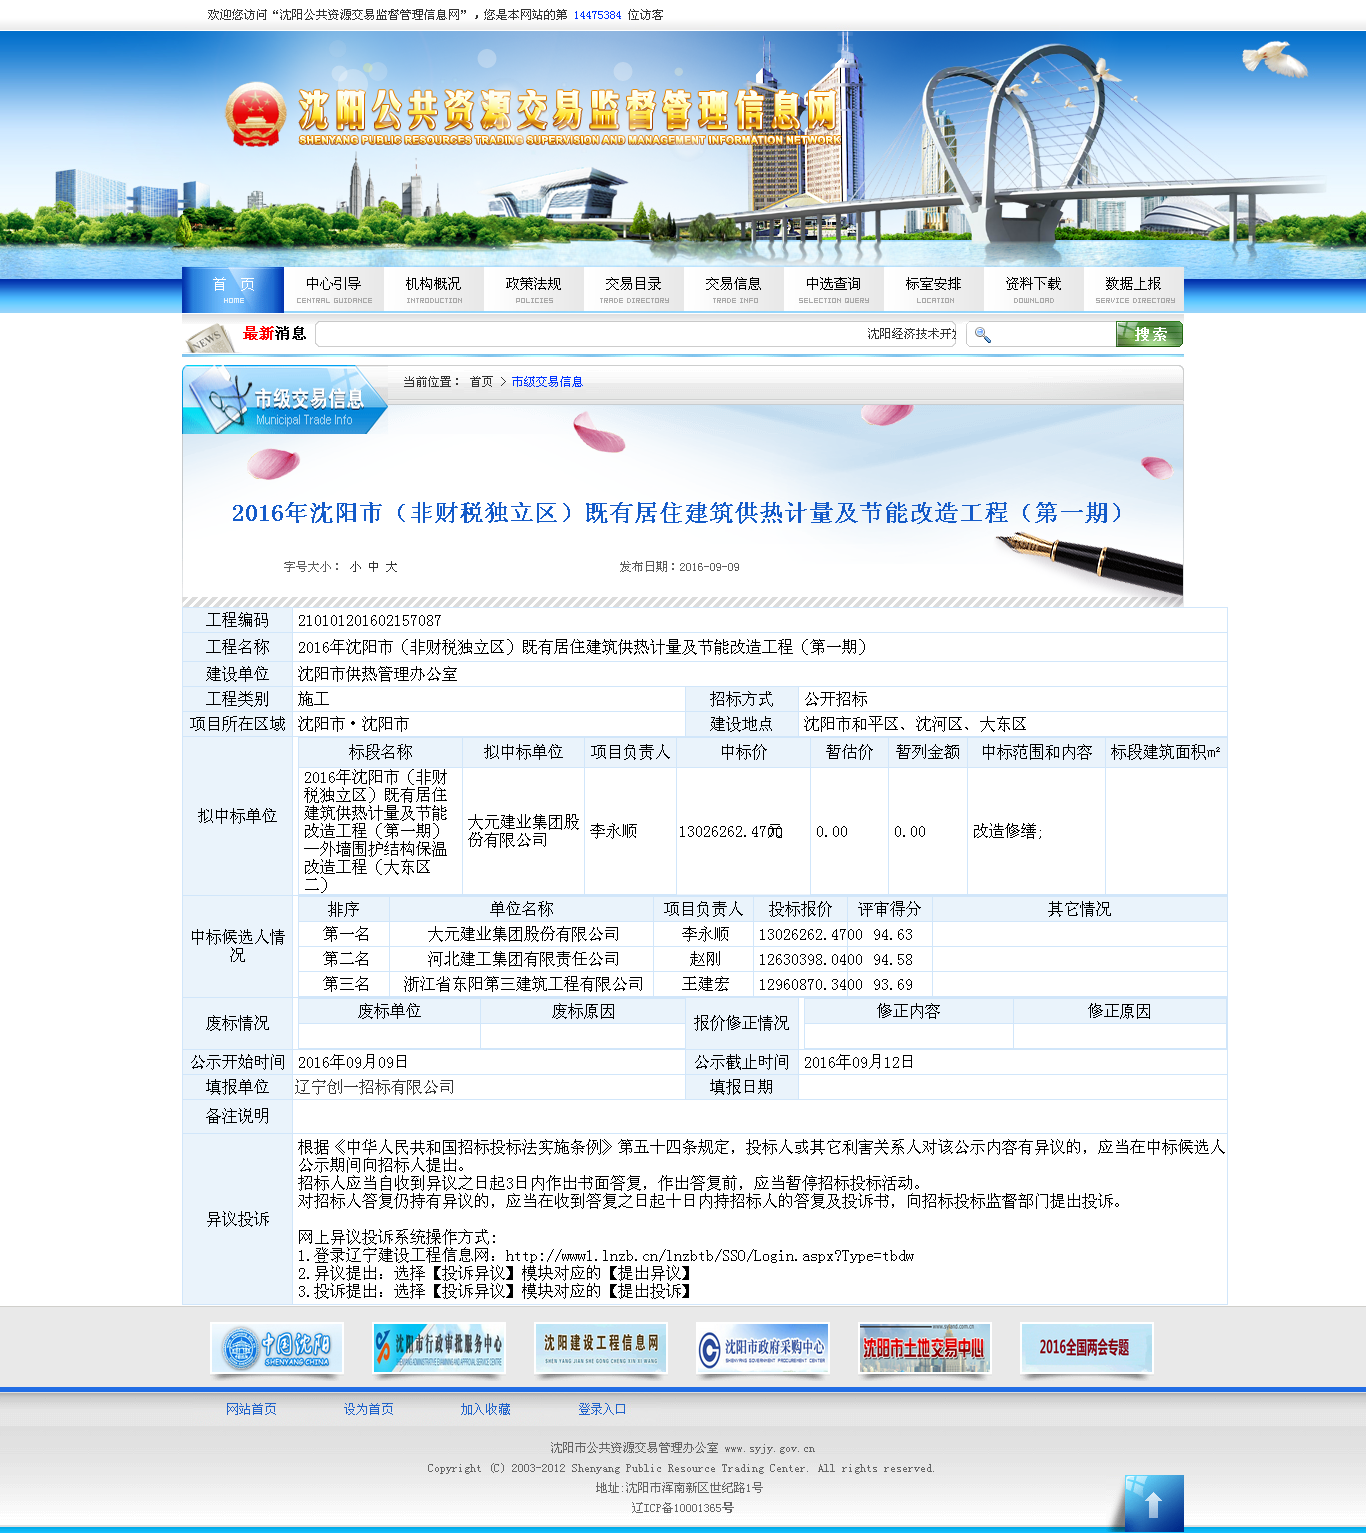Open the 机构概况 navigation item
1366x1535 pixels.
coord(434,290)
